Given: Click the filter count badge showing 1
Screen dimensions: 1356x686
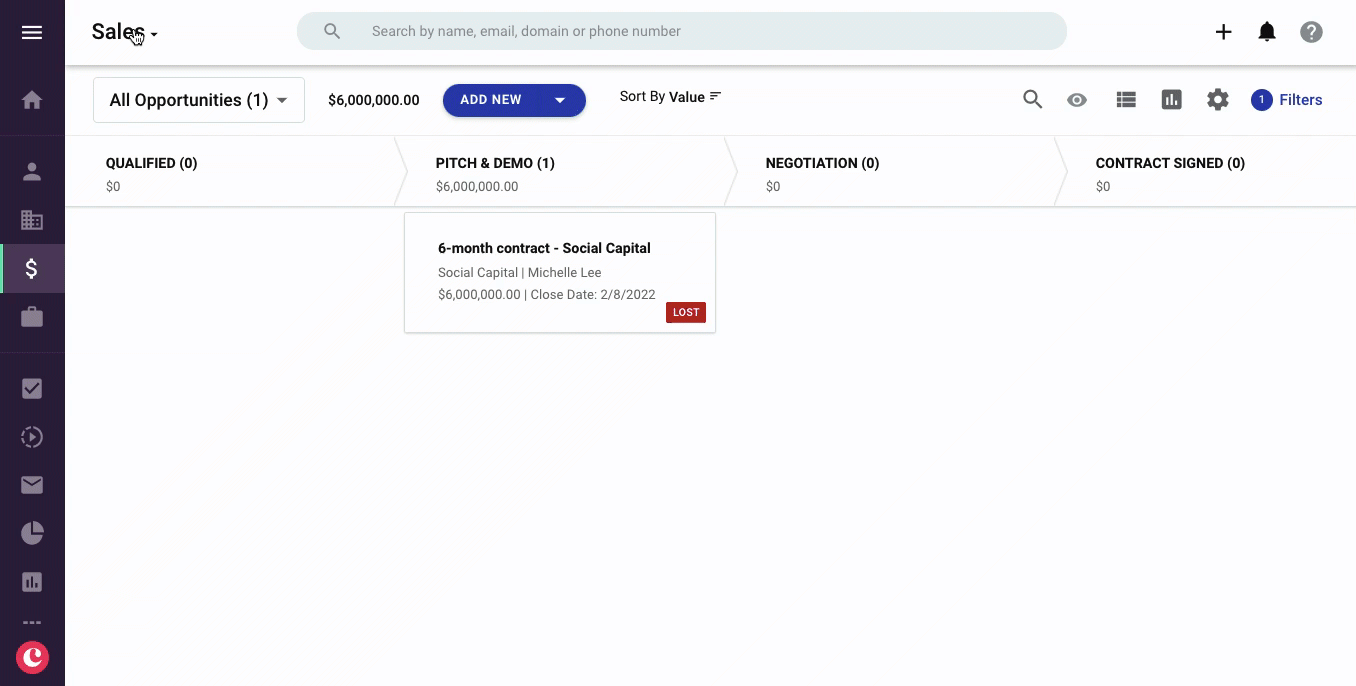Looking at the screenshot, I should (x=1262, y=100).
